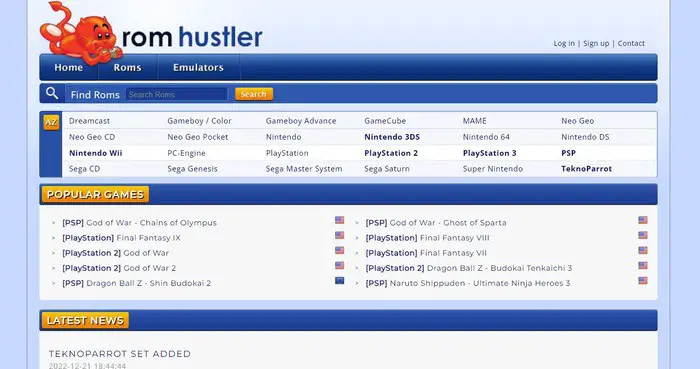Click the flag beside Final Fantasy IX
This screenshot has height=369, width=700.
(340, 235)
